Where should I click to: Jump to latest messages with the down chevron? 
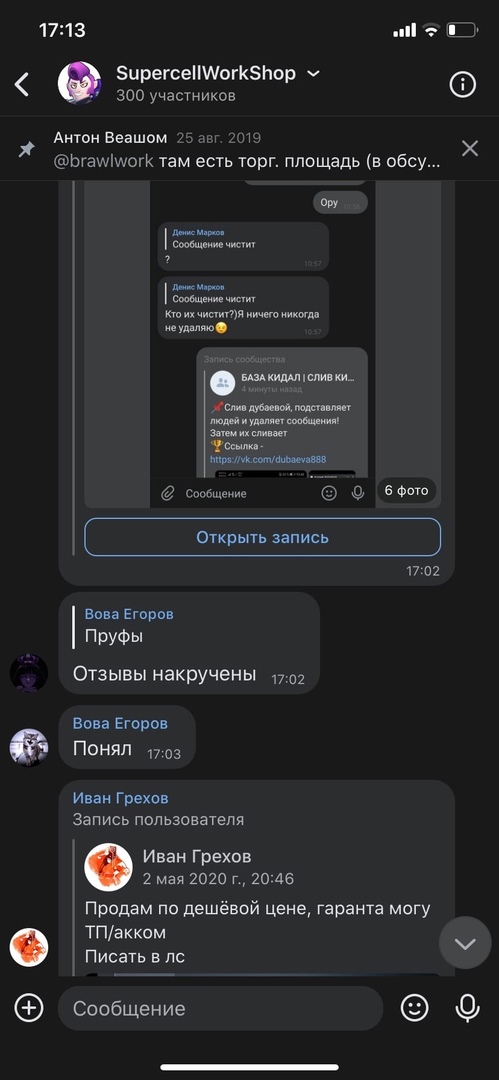click(465, 943)
